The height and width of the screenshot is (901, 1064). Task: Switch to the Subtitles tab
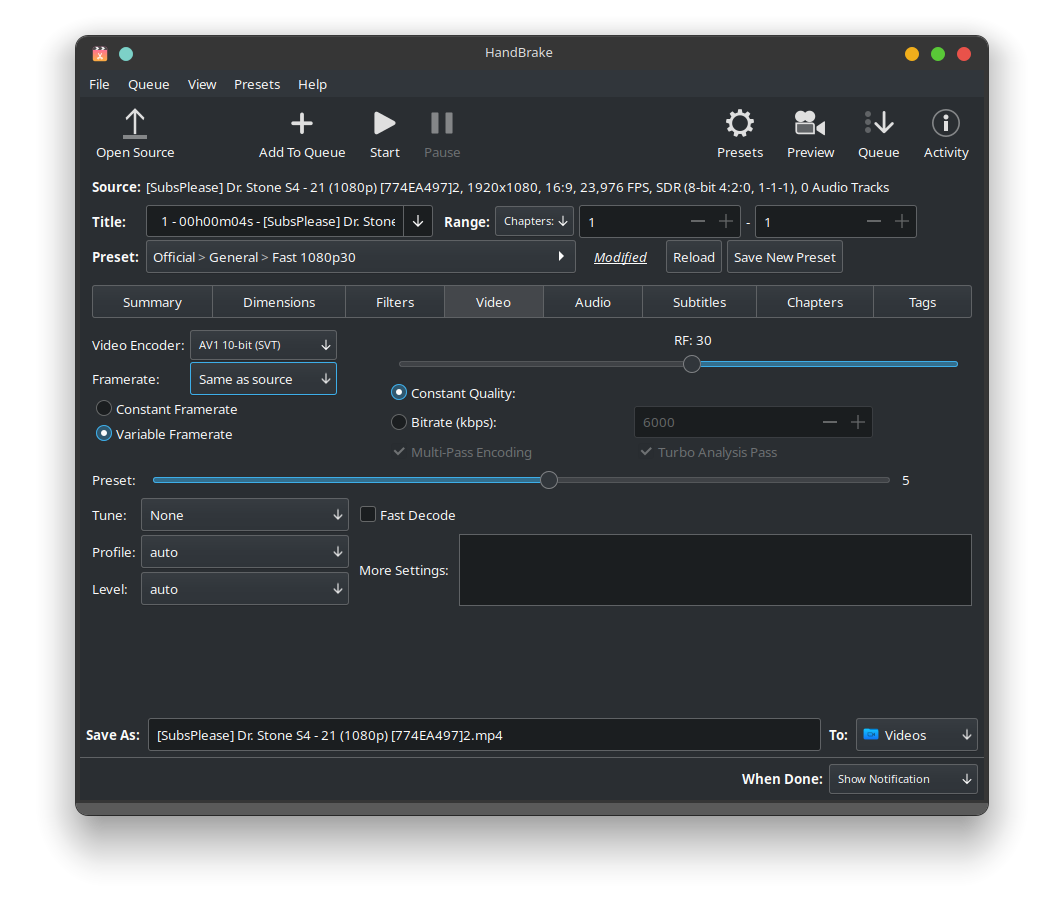coord(700,302)
